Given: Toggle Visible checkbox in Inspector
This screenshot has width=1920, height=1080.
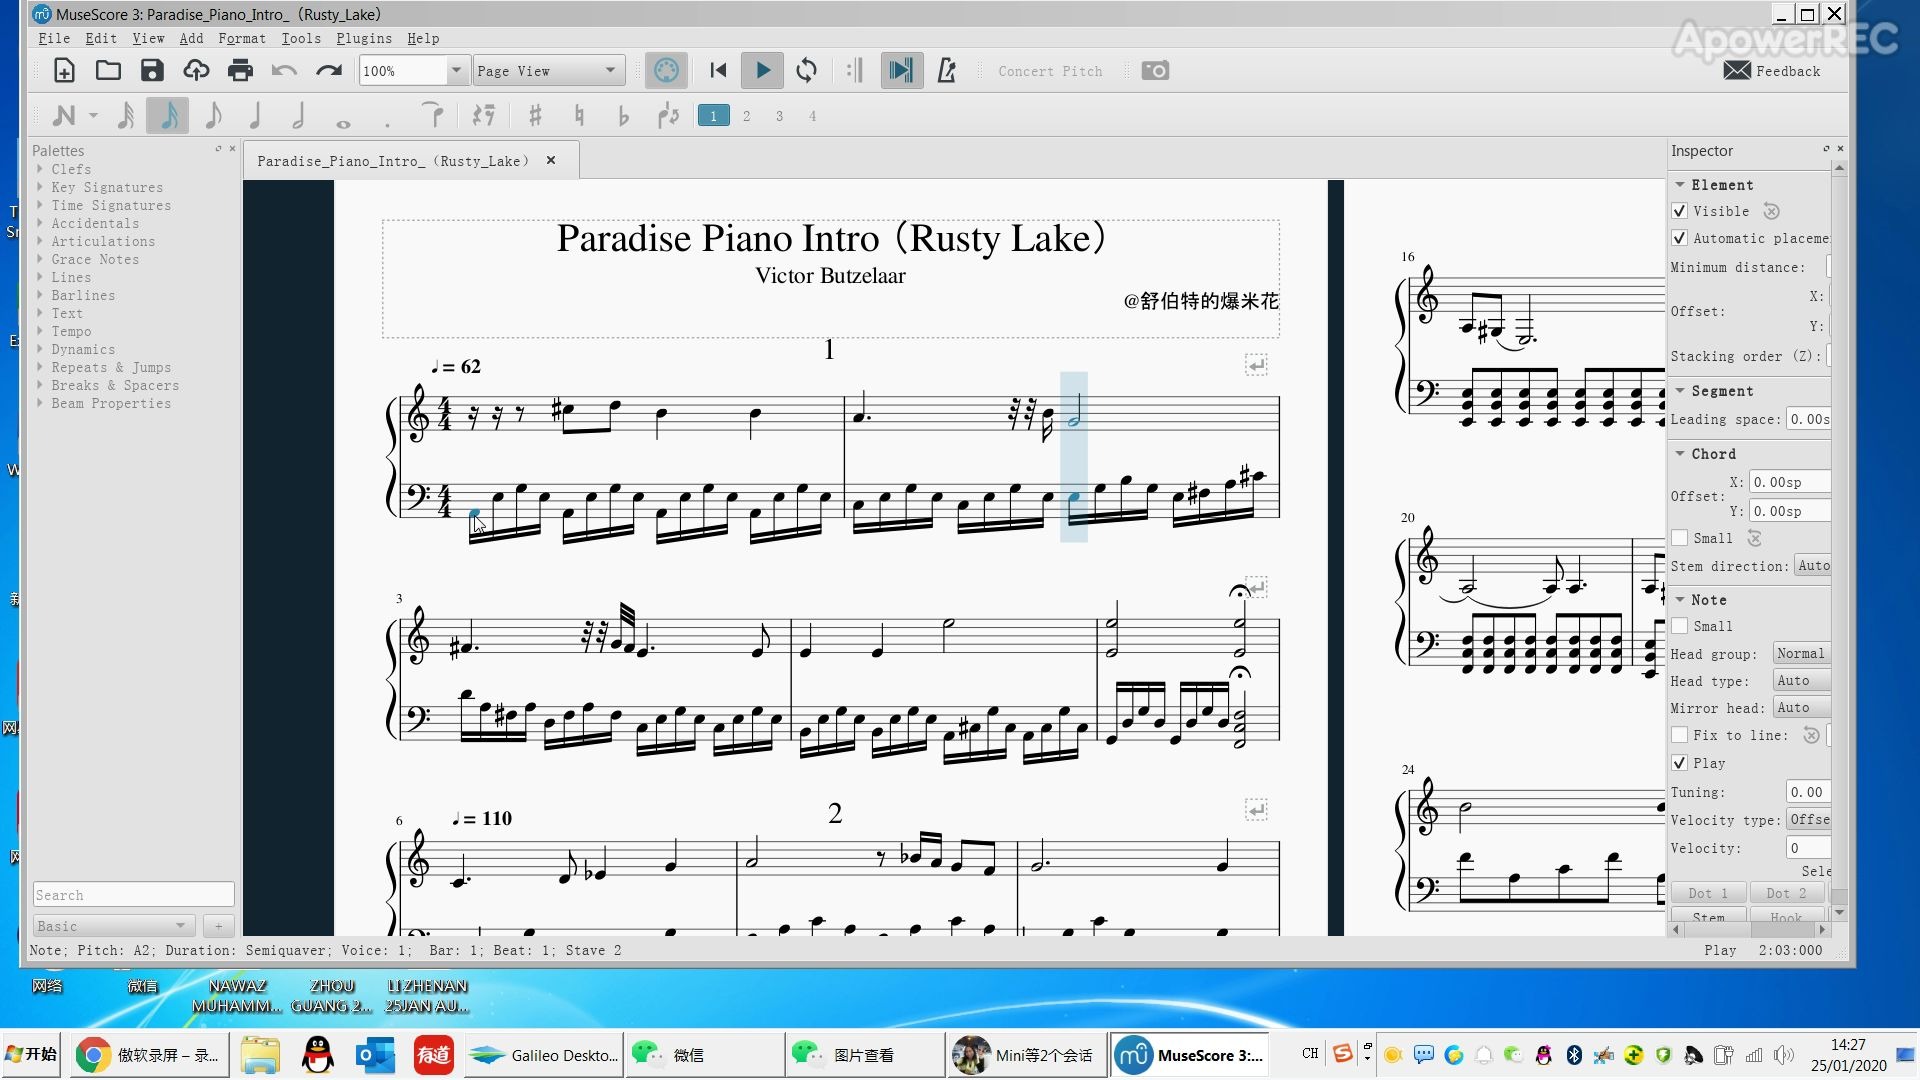Looking at the screenshot, I should [x=1680, y=211].
